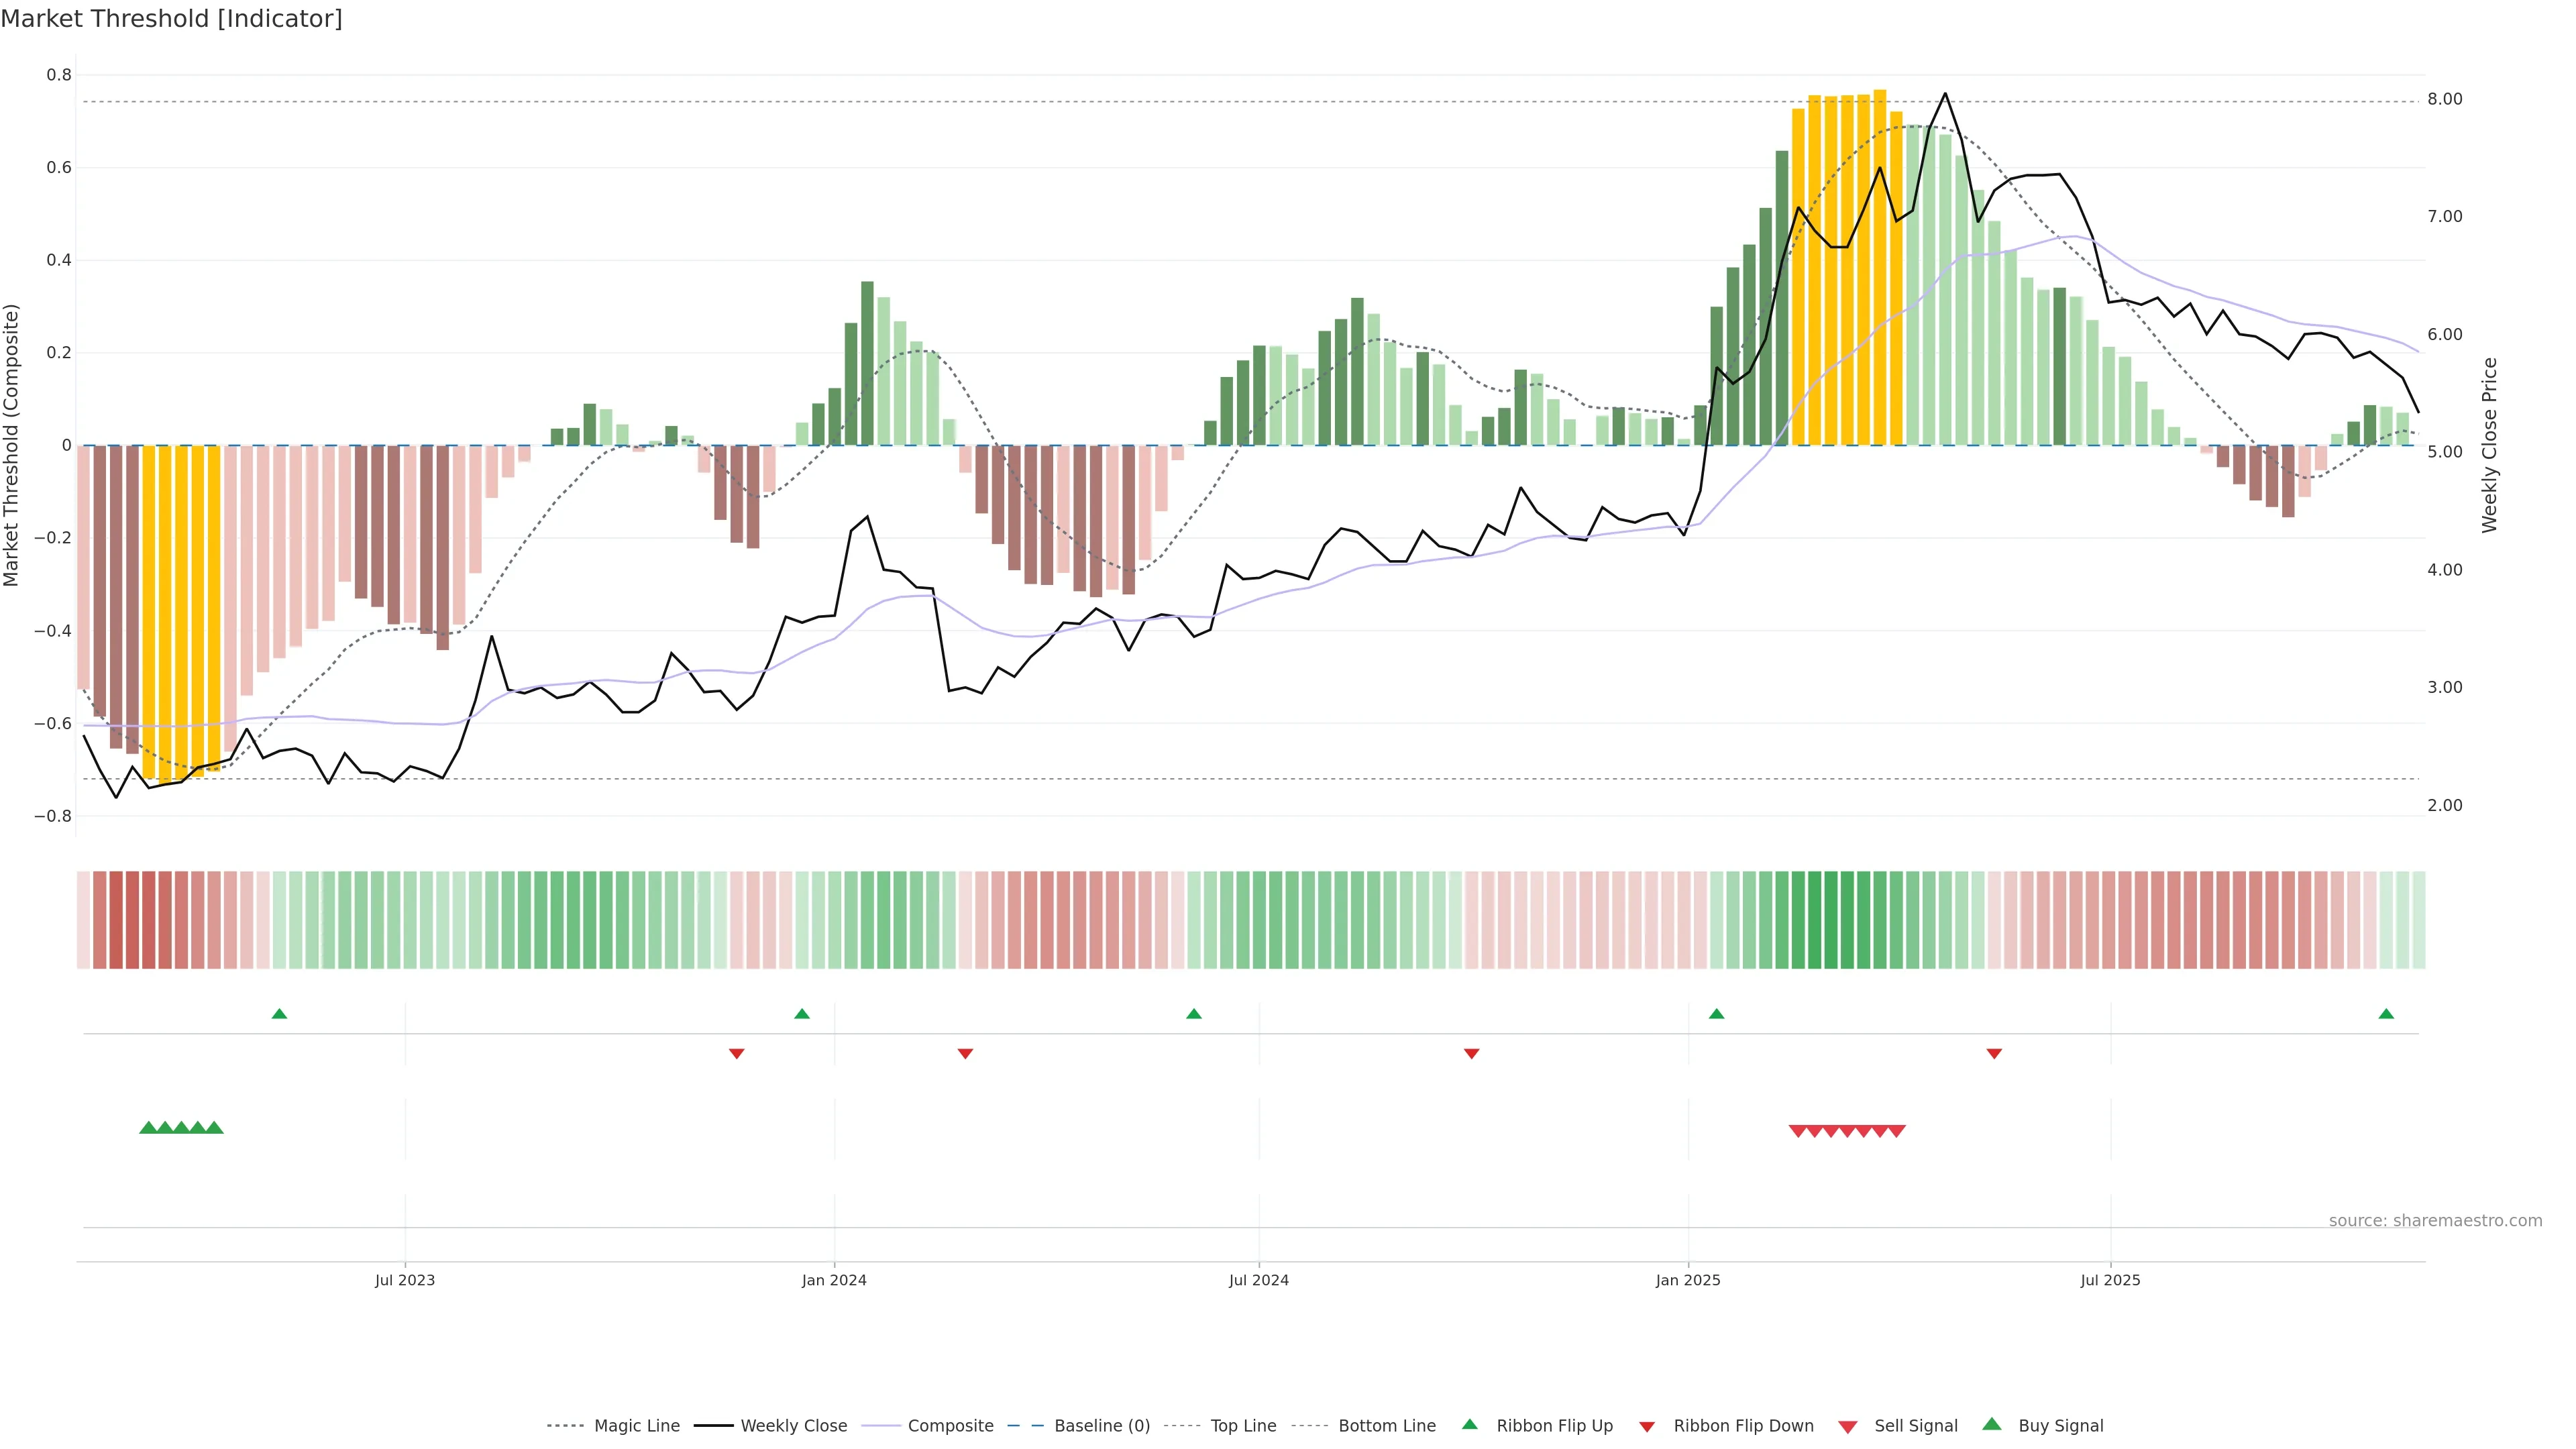Click the leftmost red Ribbon Flip Down marker

point(737,1053)
